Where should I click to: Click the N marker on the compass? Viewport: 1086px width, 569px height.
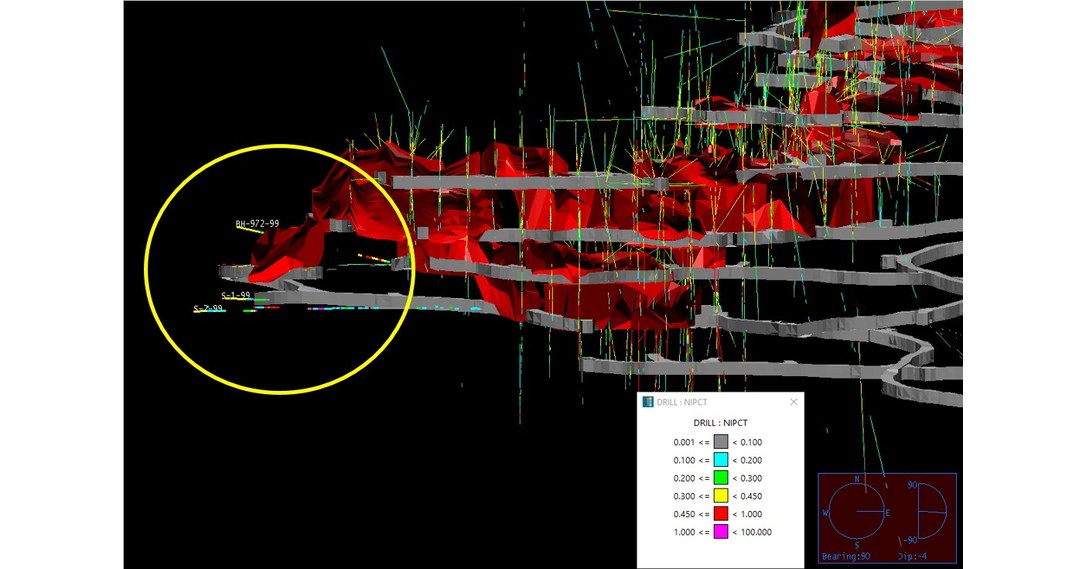click(856, 480)
